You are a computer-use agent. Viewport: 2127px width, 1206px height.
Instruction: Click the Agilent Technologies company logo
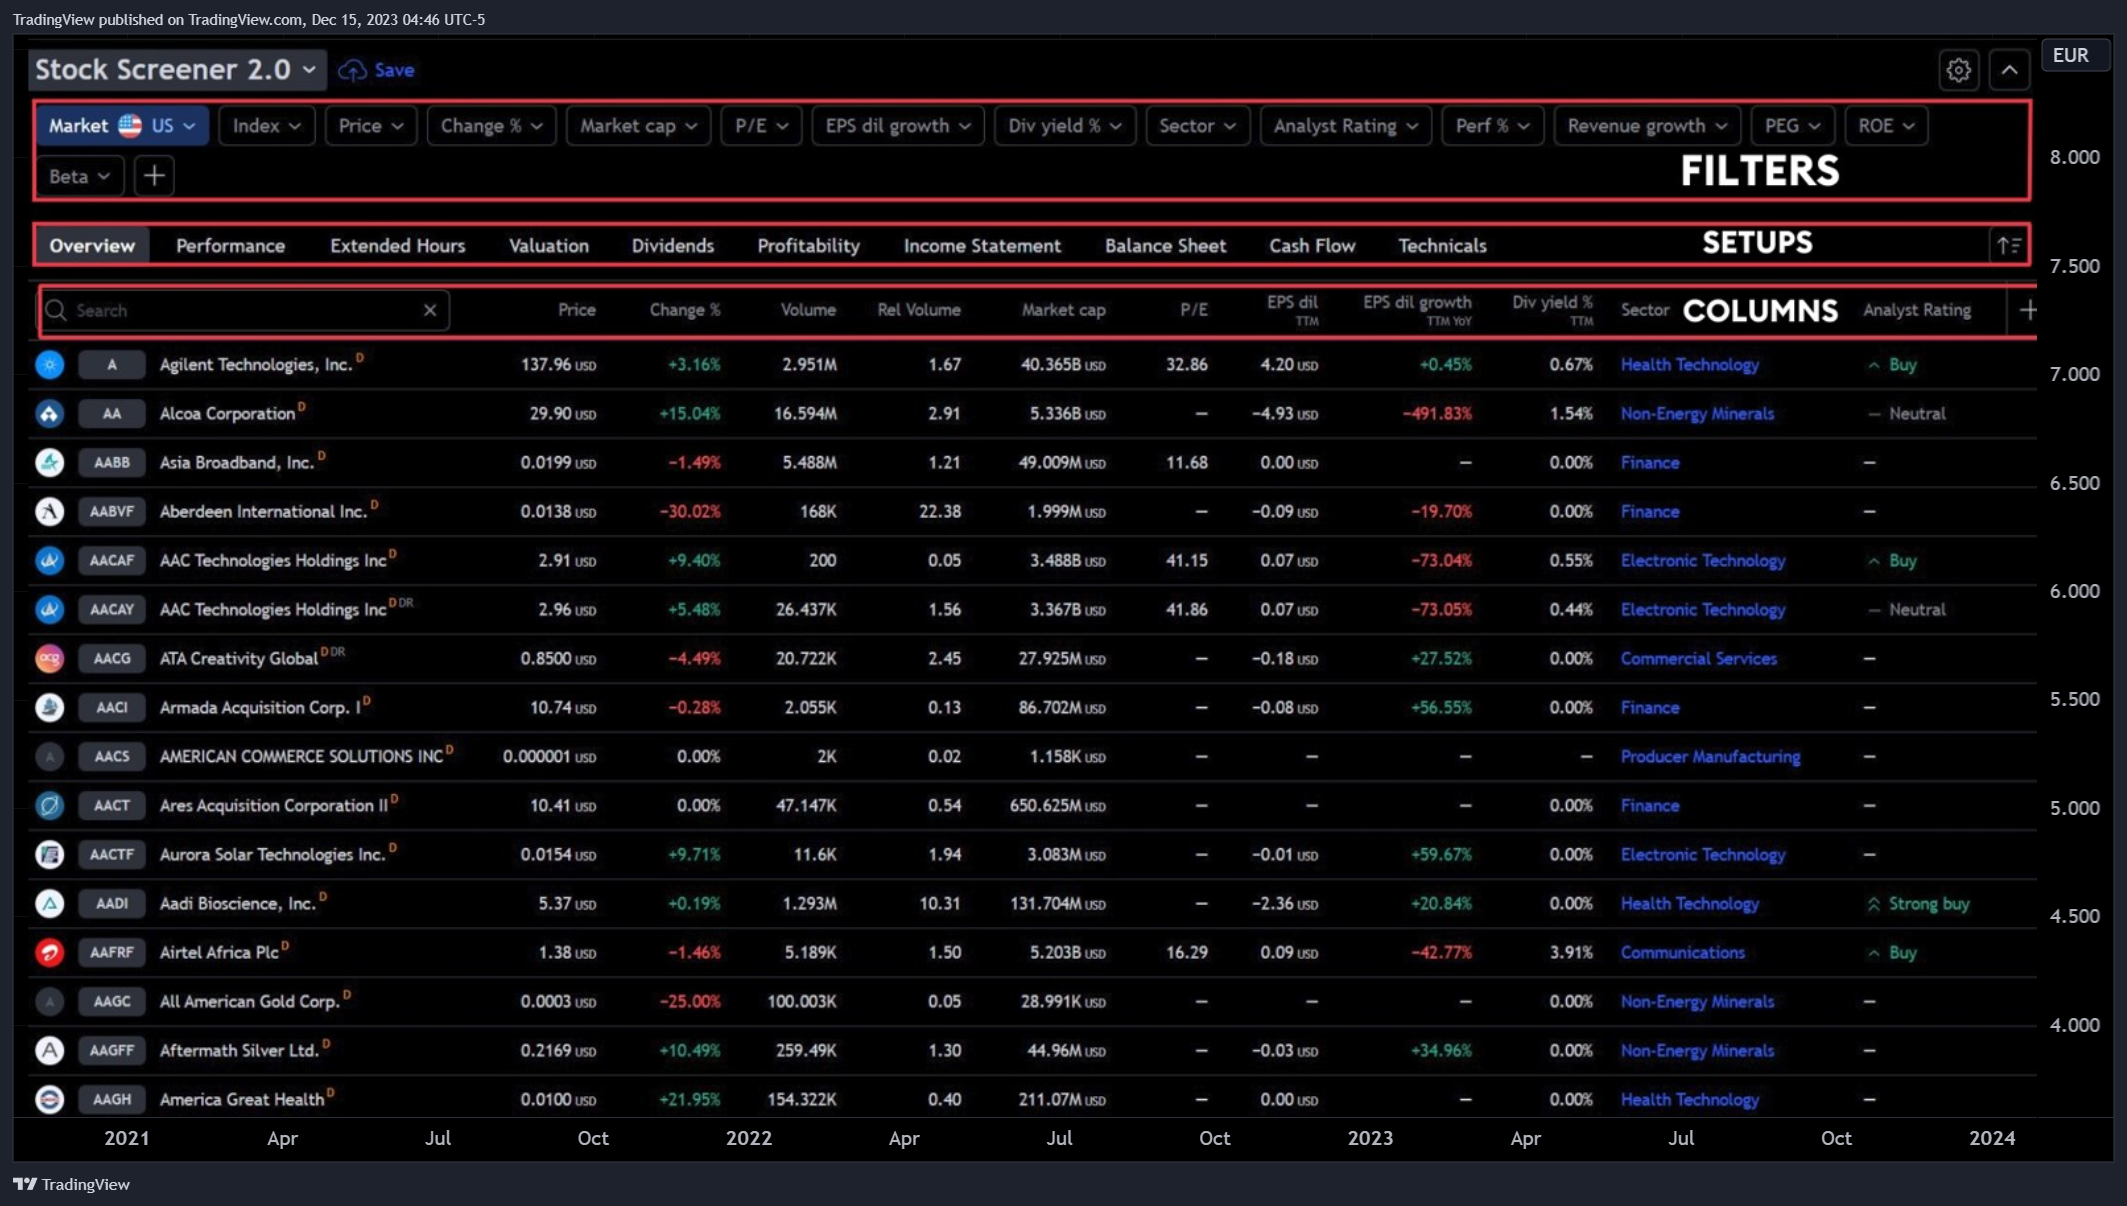coord(49,365)
